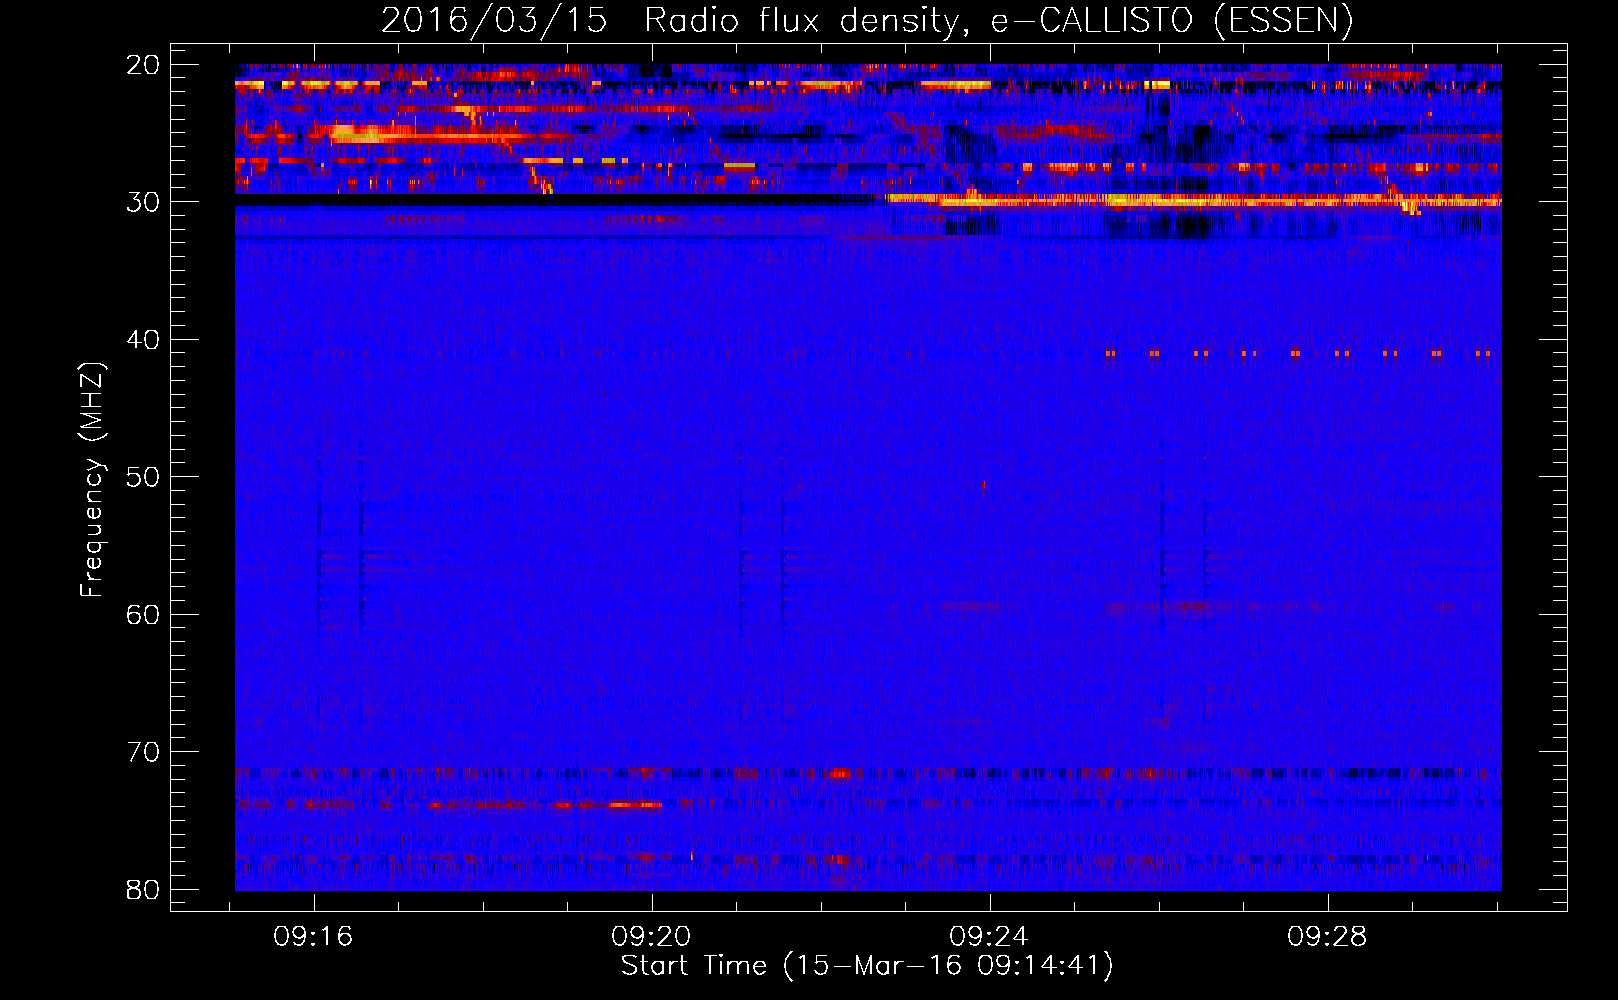Click the bright red burst at 72 MHz
The image size is (1618, 1000).
tap(840, 773)
